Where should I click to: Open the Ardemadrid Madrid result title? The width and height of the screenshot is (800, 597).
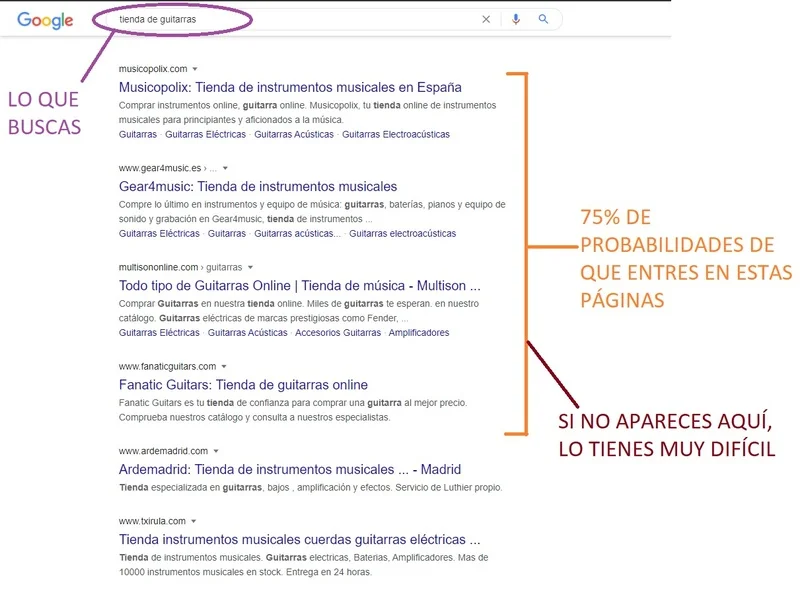289,469
